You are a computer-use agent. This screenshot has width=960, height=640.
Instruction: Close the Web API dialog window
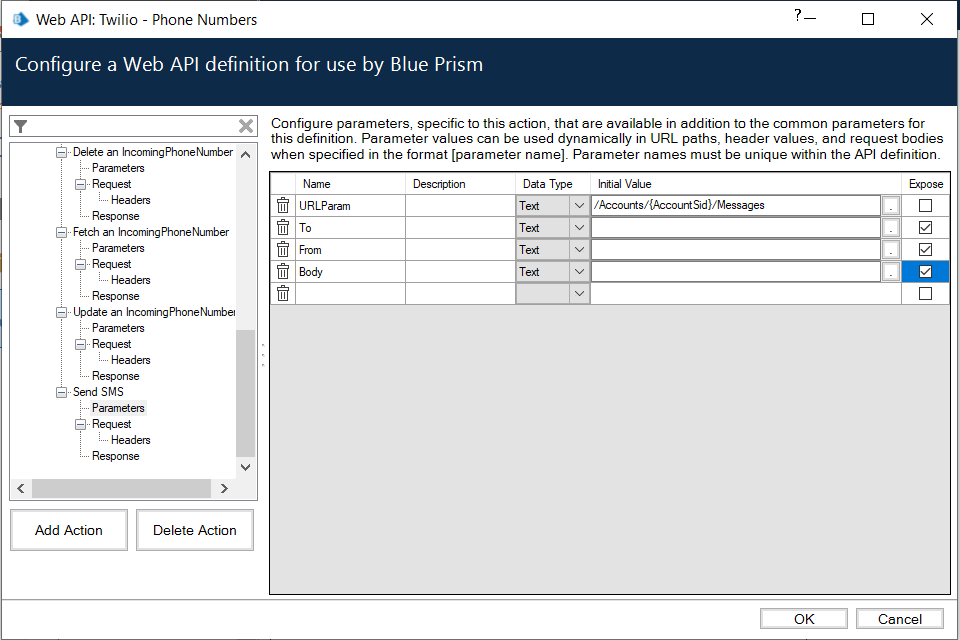coord(927,19)
